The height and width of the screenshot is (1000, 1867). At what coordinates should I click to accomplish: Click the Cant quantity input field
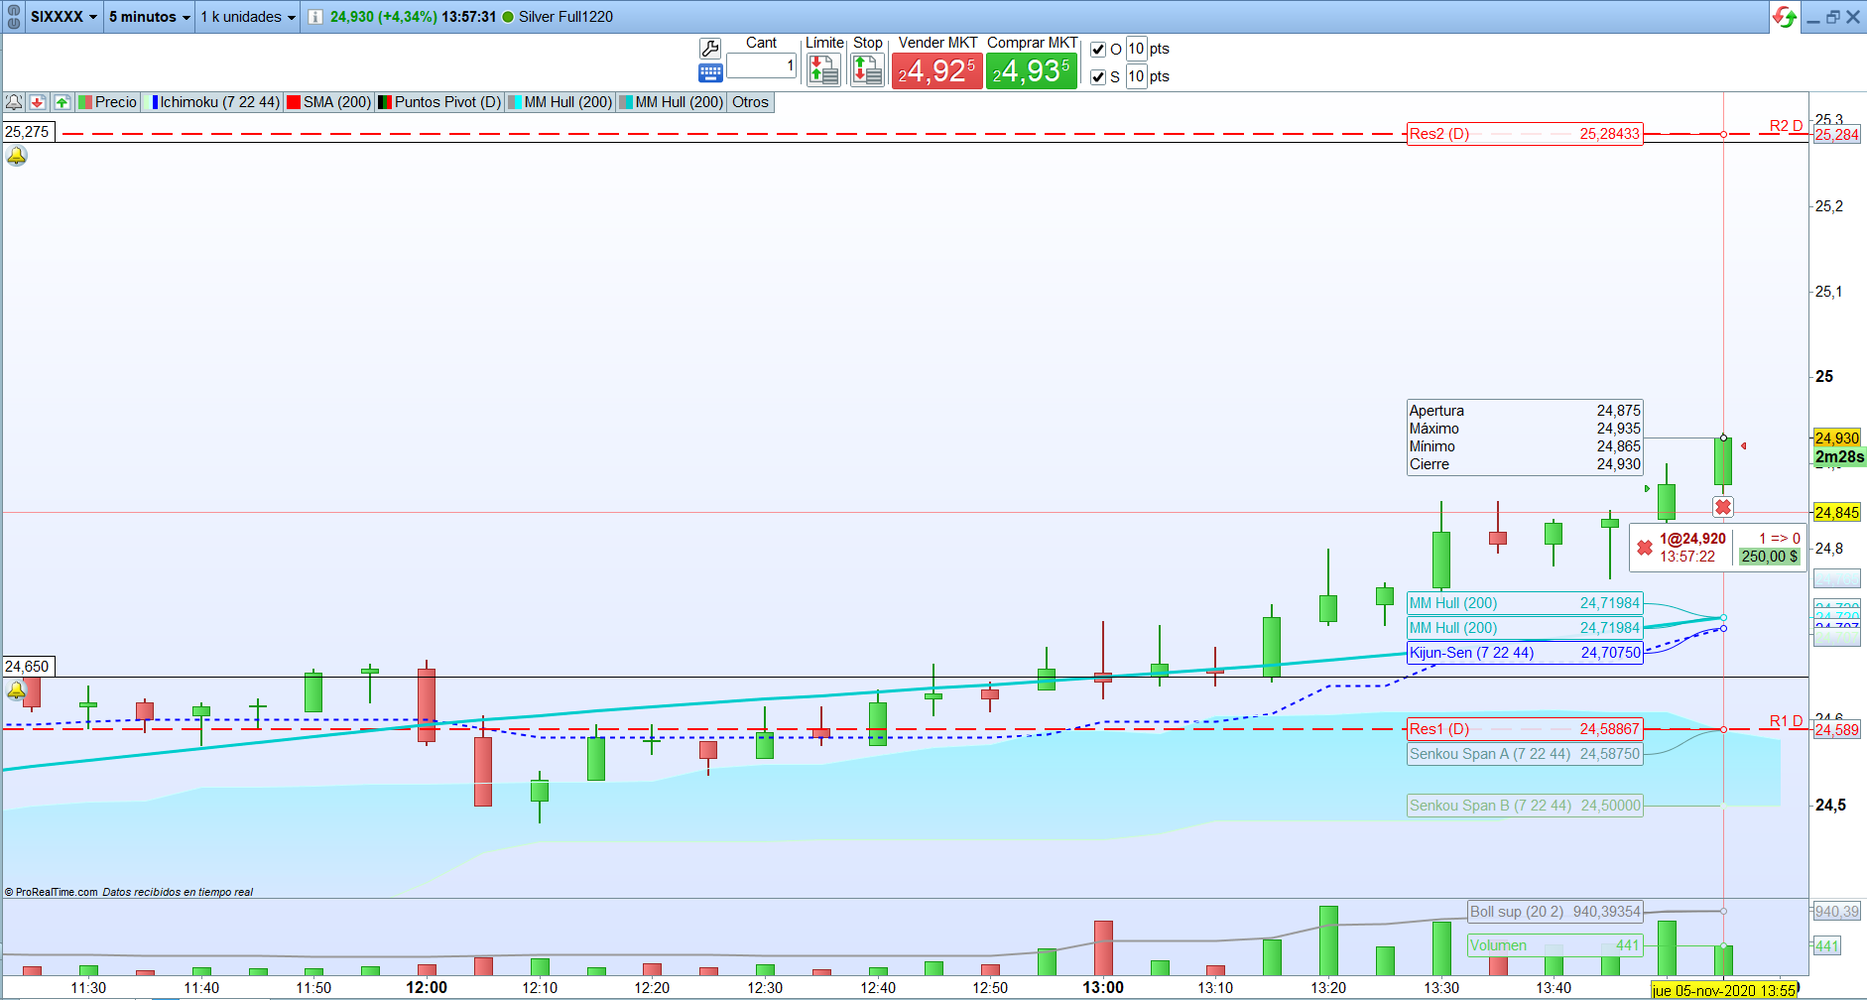point(761,66)
